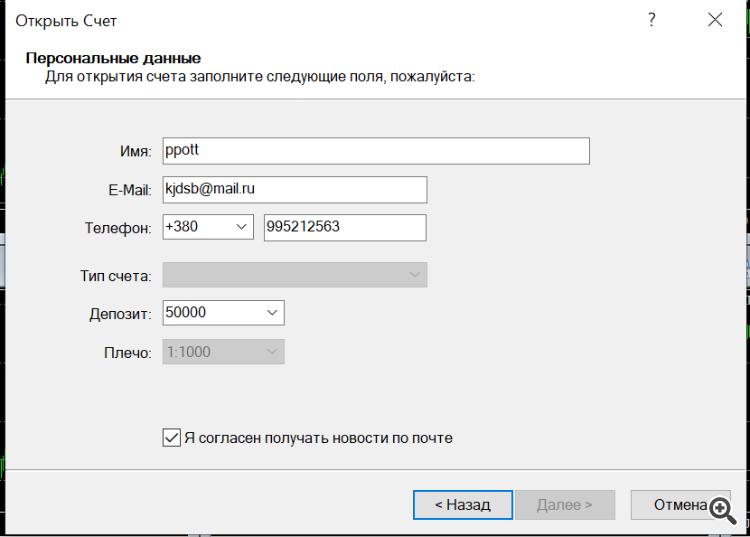Focus the Имя field containing ppott
The image size is (750, 537).
click(376, 151)
